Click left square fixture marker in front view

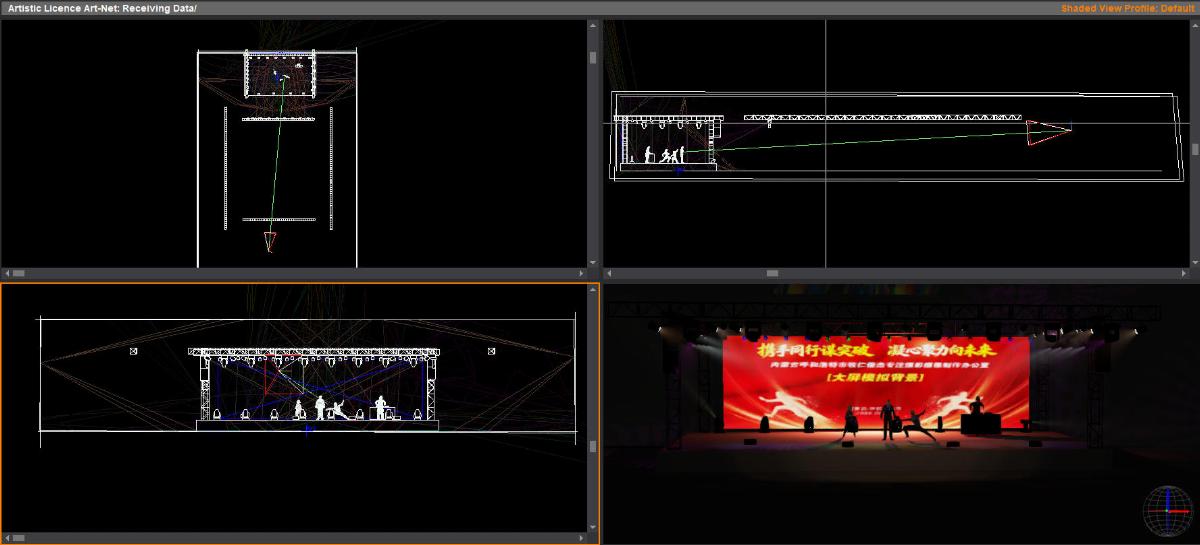[x=133, y=351]
